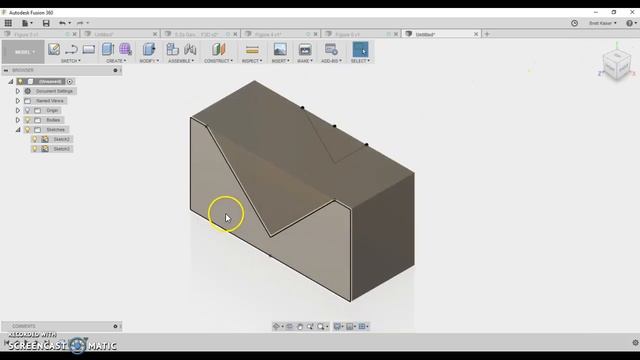The height and width of the screenshot is (360, 640).
Task: Toggle visibility of the upper sketch item
Action: pyautogui.click(x=35, y=139)
